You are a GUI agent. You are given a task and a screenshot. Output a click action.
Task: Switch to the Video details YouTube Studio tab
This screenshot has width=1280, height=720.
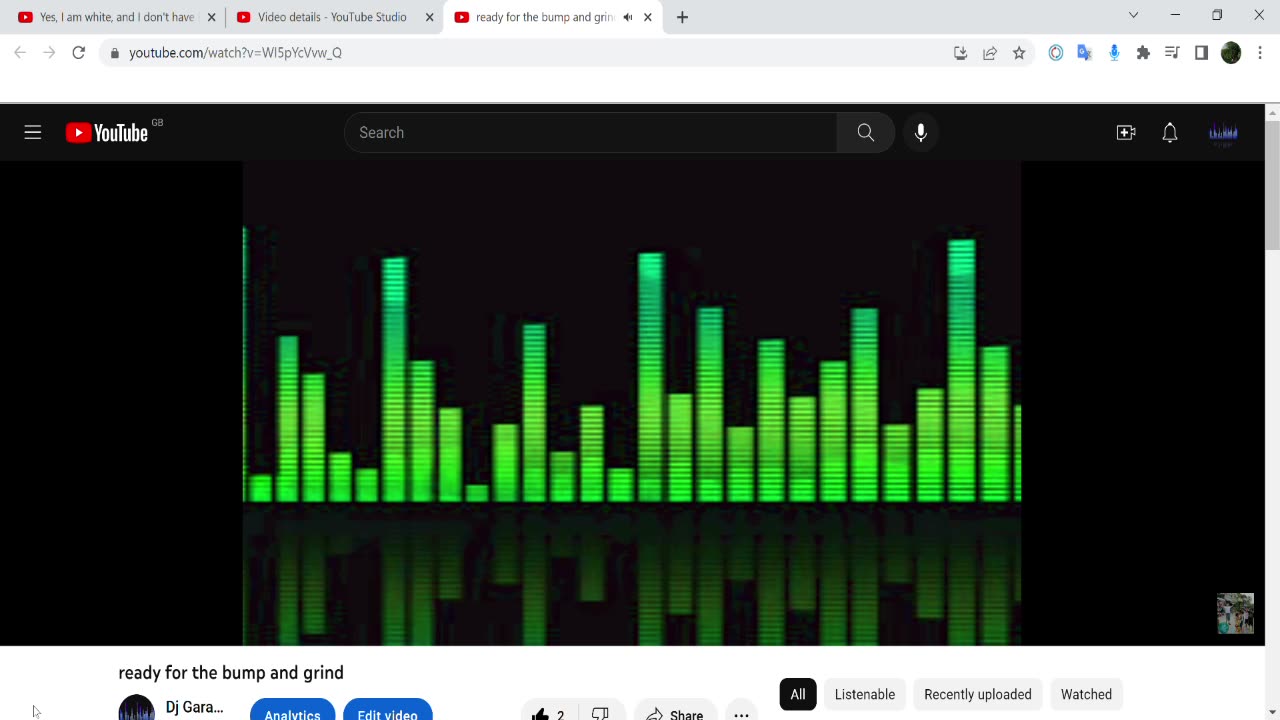coord(332,17)
